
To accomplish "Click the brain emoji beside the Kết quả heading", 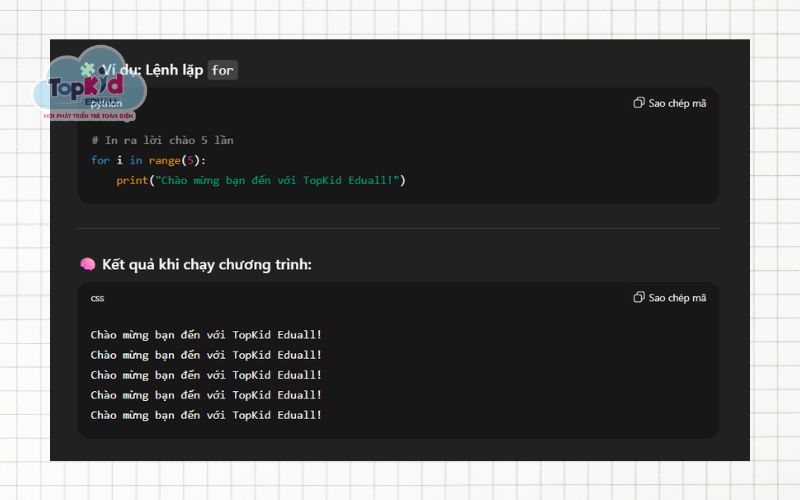I will click(87, 264).
